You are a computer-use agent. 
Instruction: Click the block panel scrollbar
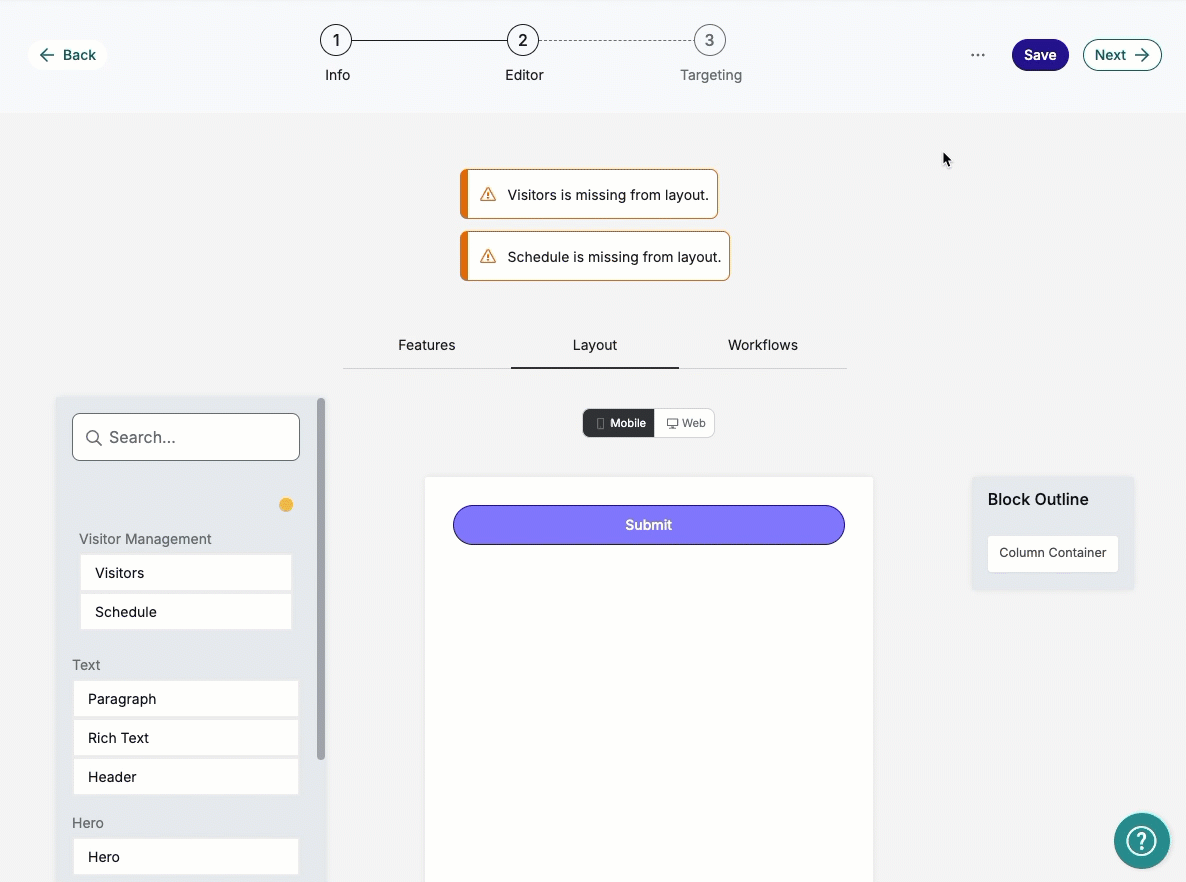click(321, 579)
